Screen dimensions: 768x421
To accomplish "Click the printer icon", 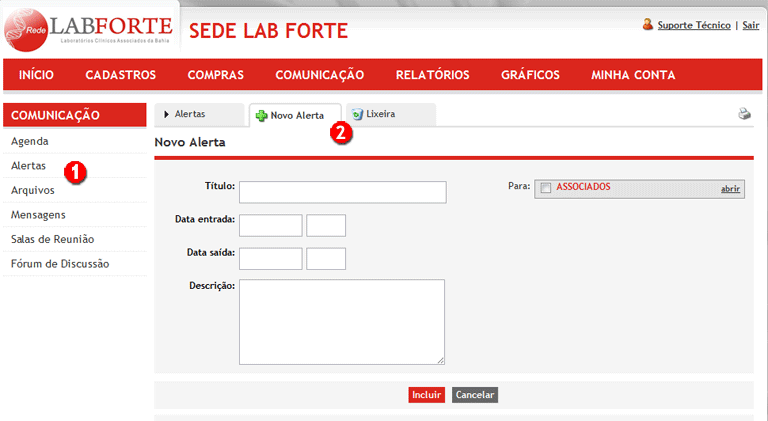I will tap(744, 114).
